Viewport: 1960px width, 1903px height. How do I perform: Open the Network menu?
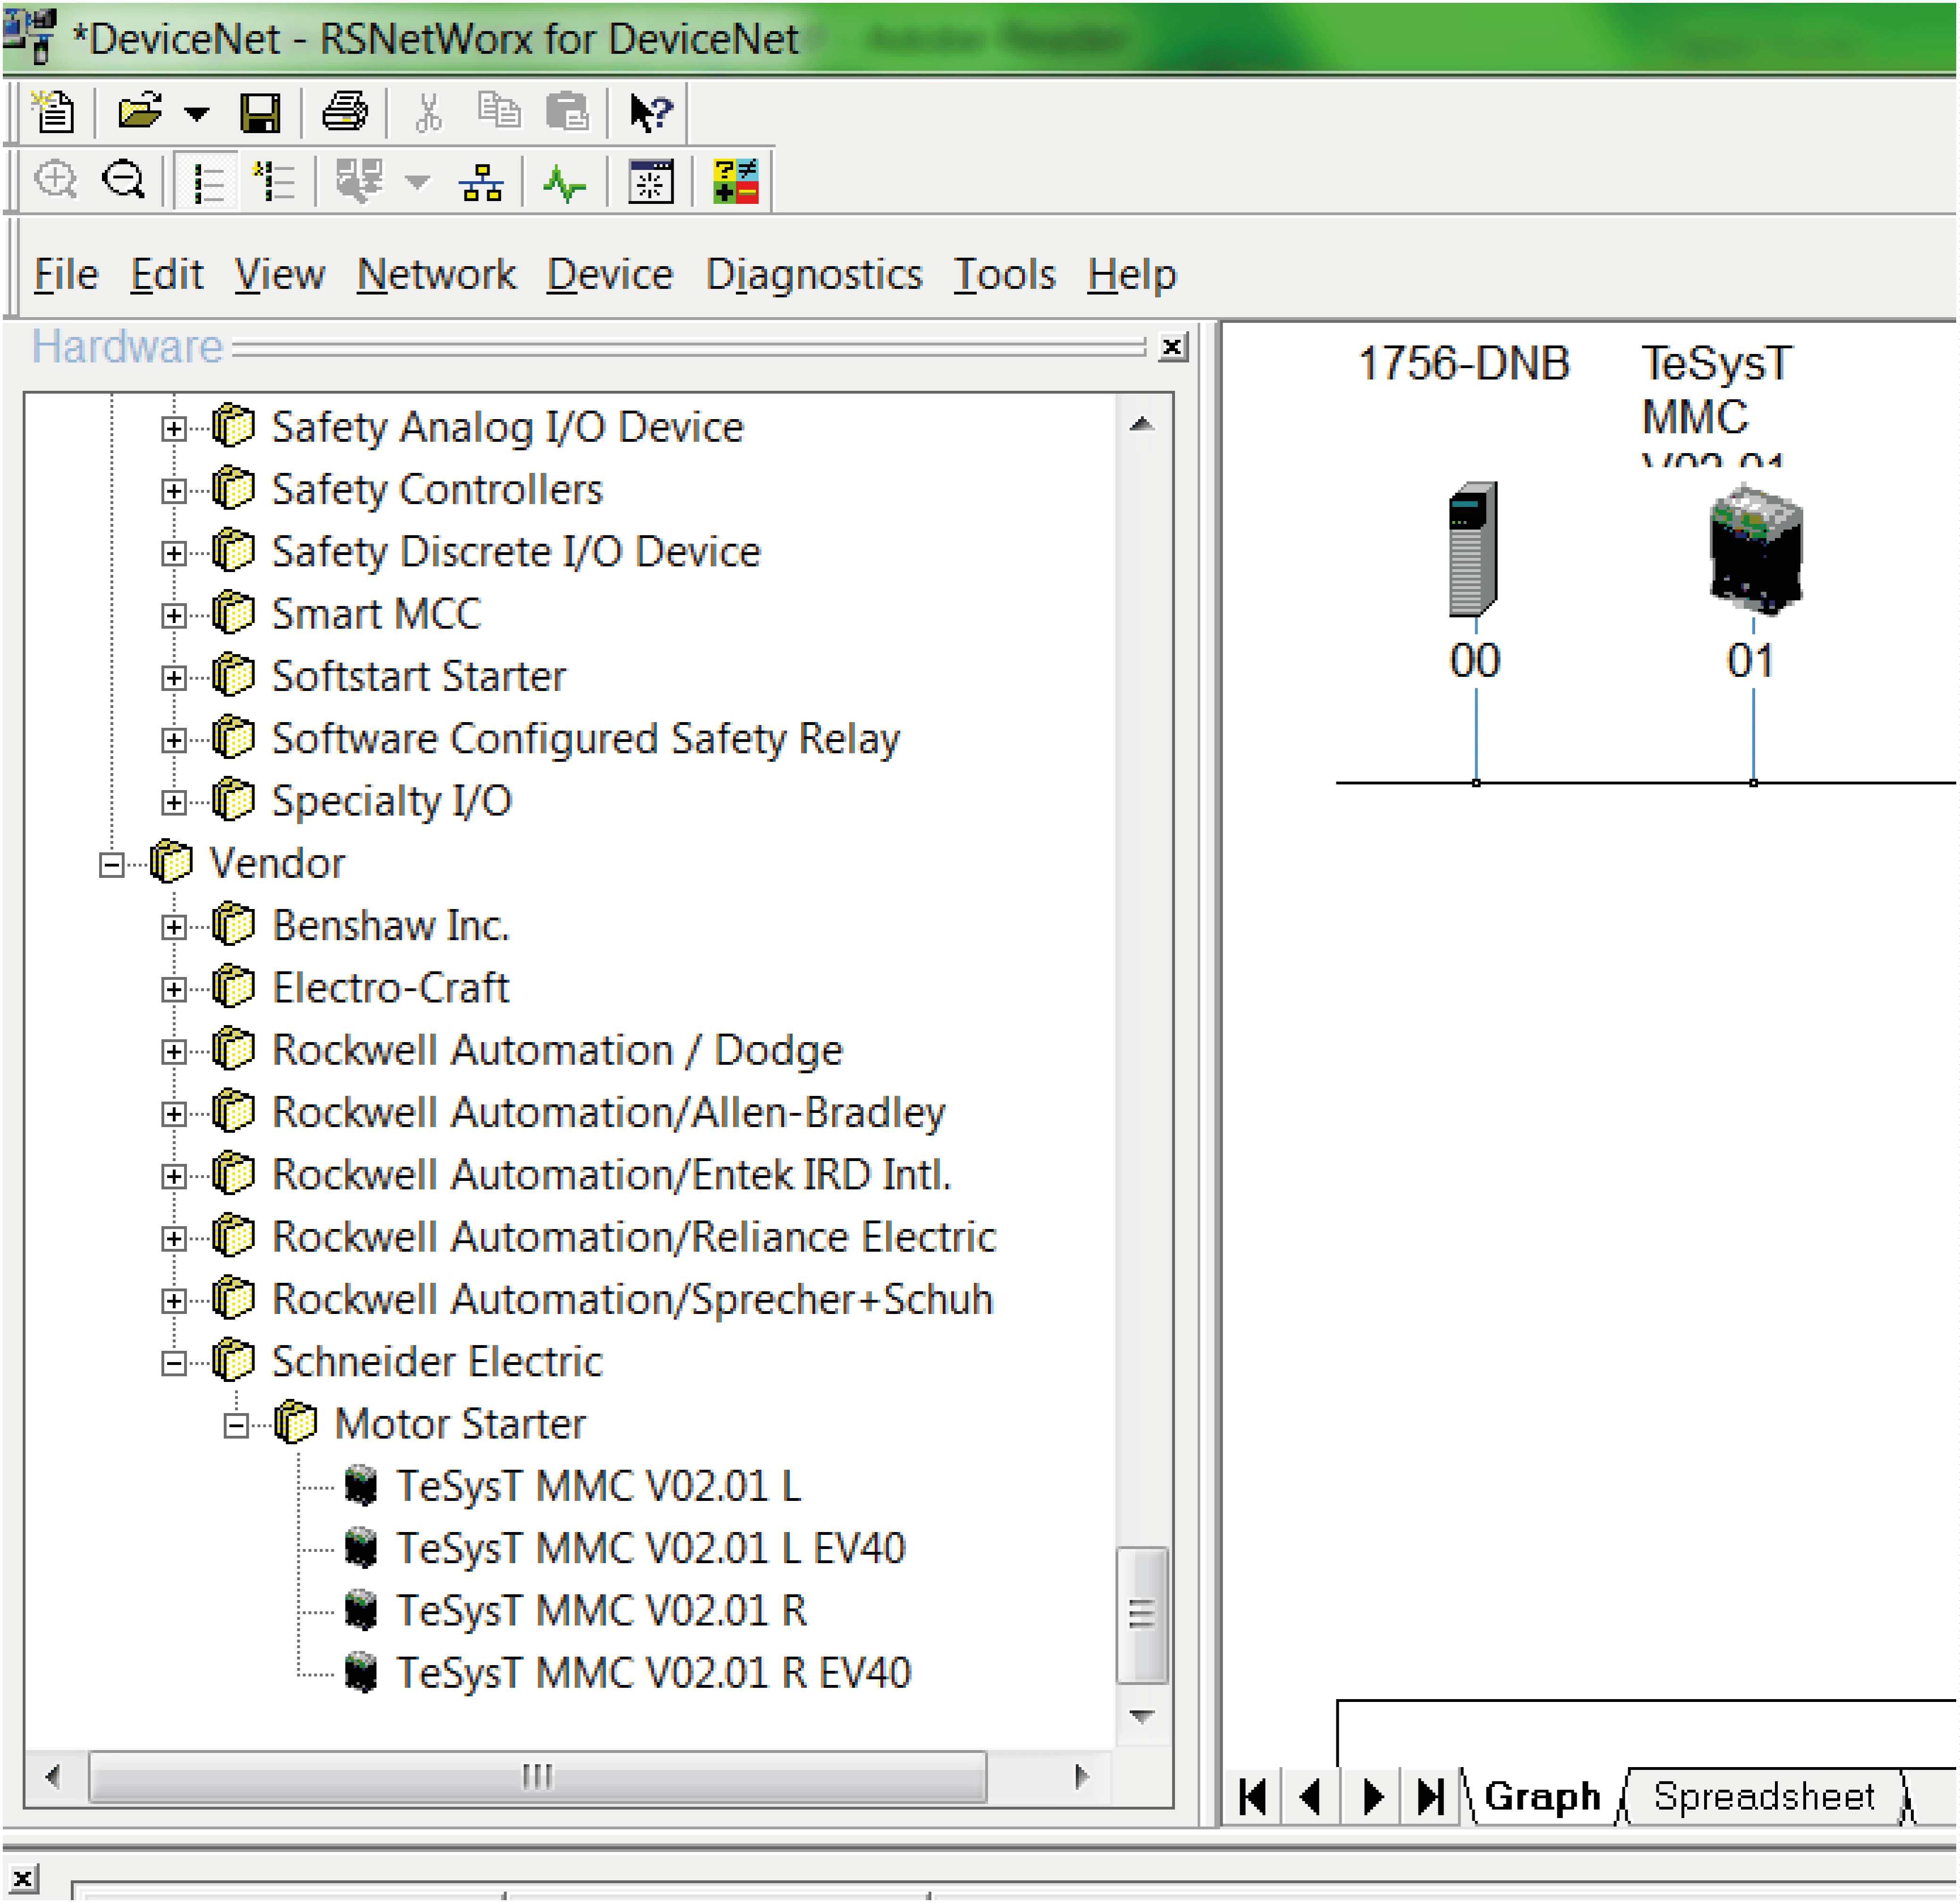click(x=437, y=274)
